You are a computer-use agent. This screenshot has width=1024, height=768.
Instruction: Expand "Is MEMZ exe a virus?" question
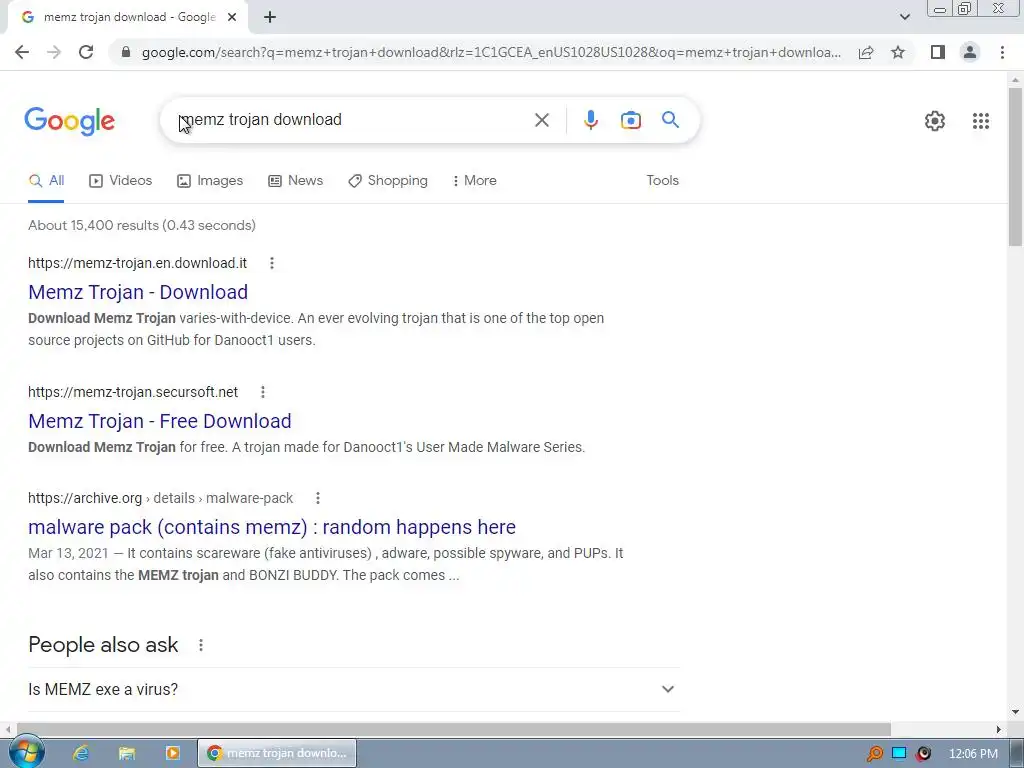click(354, 689)
